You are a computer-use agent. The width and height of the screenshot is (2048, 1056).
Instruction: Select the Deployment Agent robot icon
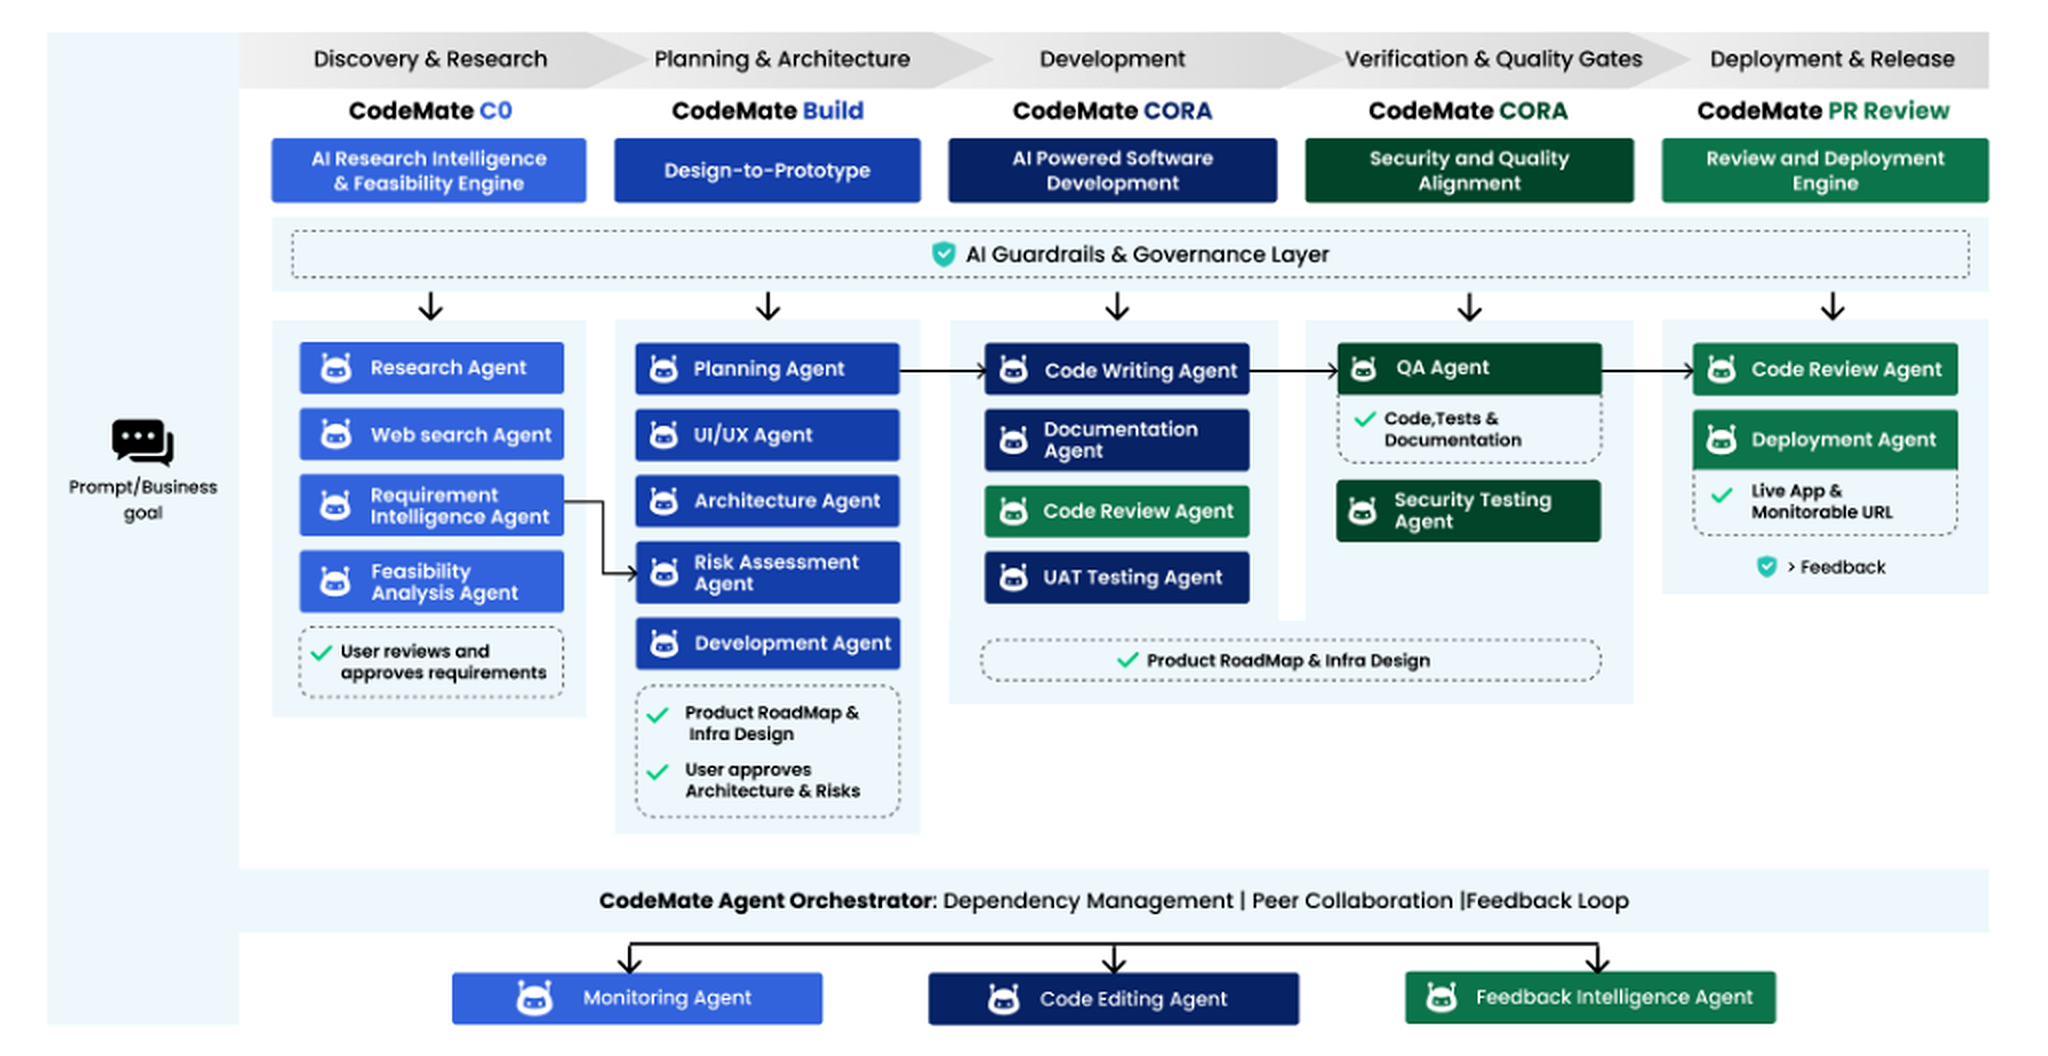[x=1721, y=439]
